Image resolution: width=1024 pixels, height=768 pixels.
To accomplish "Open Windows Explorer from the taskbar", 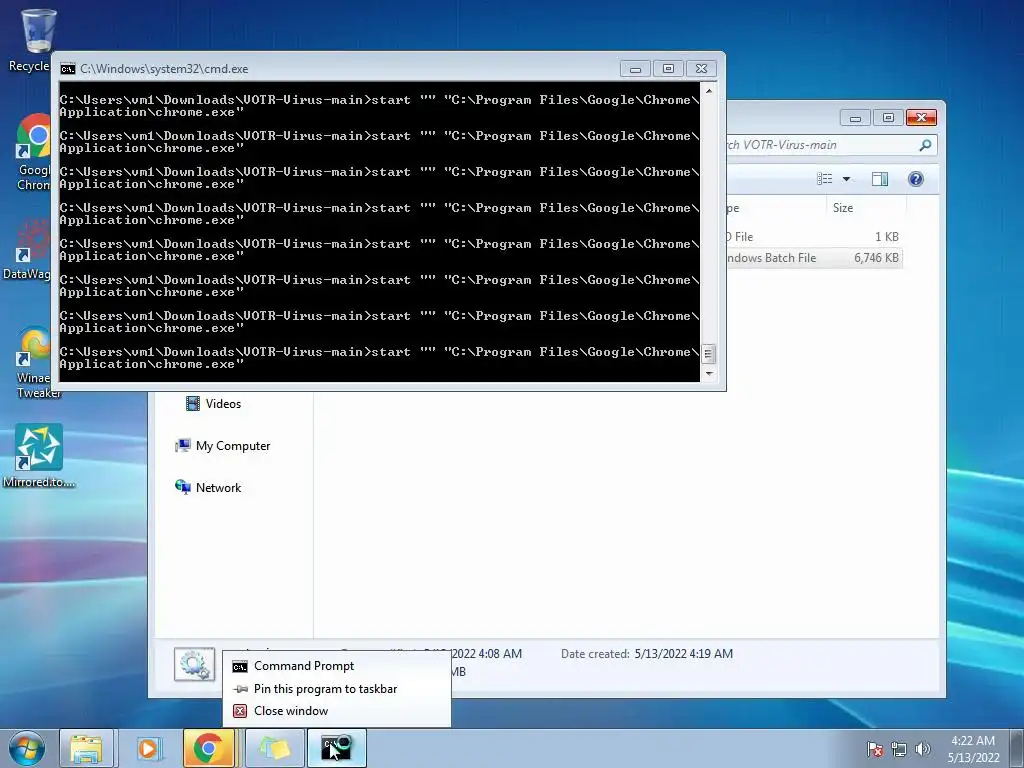I will pos(87,748).
